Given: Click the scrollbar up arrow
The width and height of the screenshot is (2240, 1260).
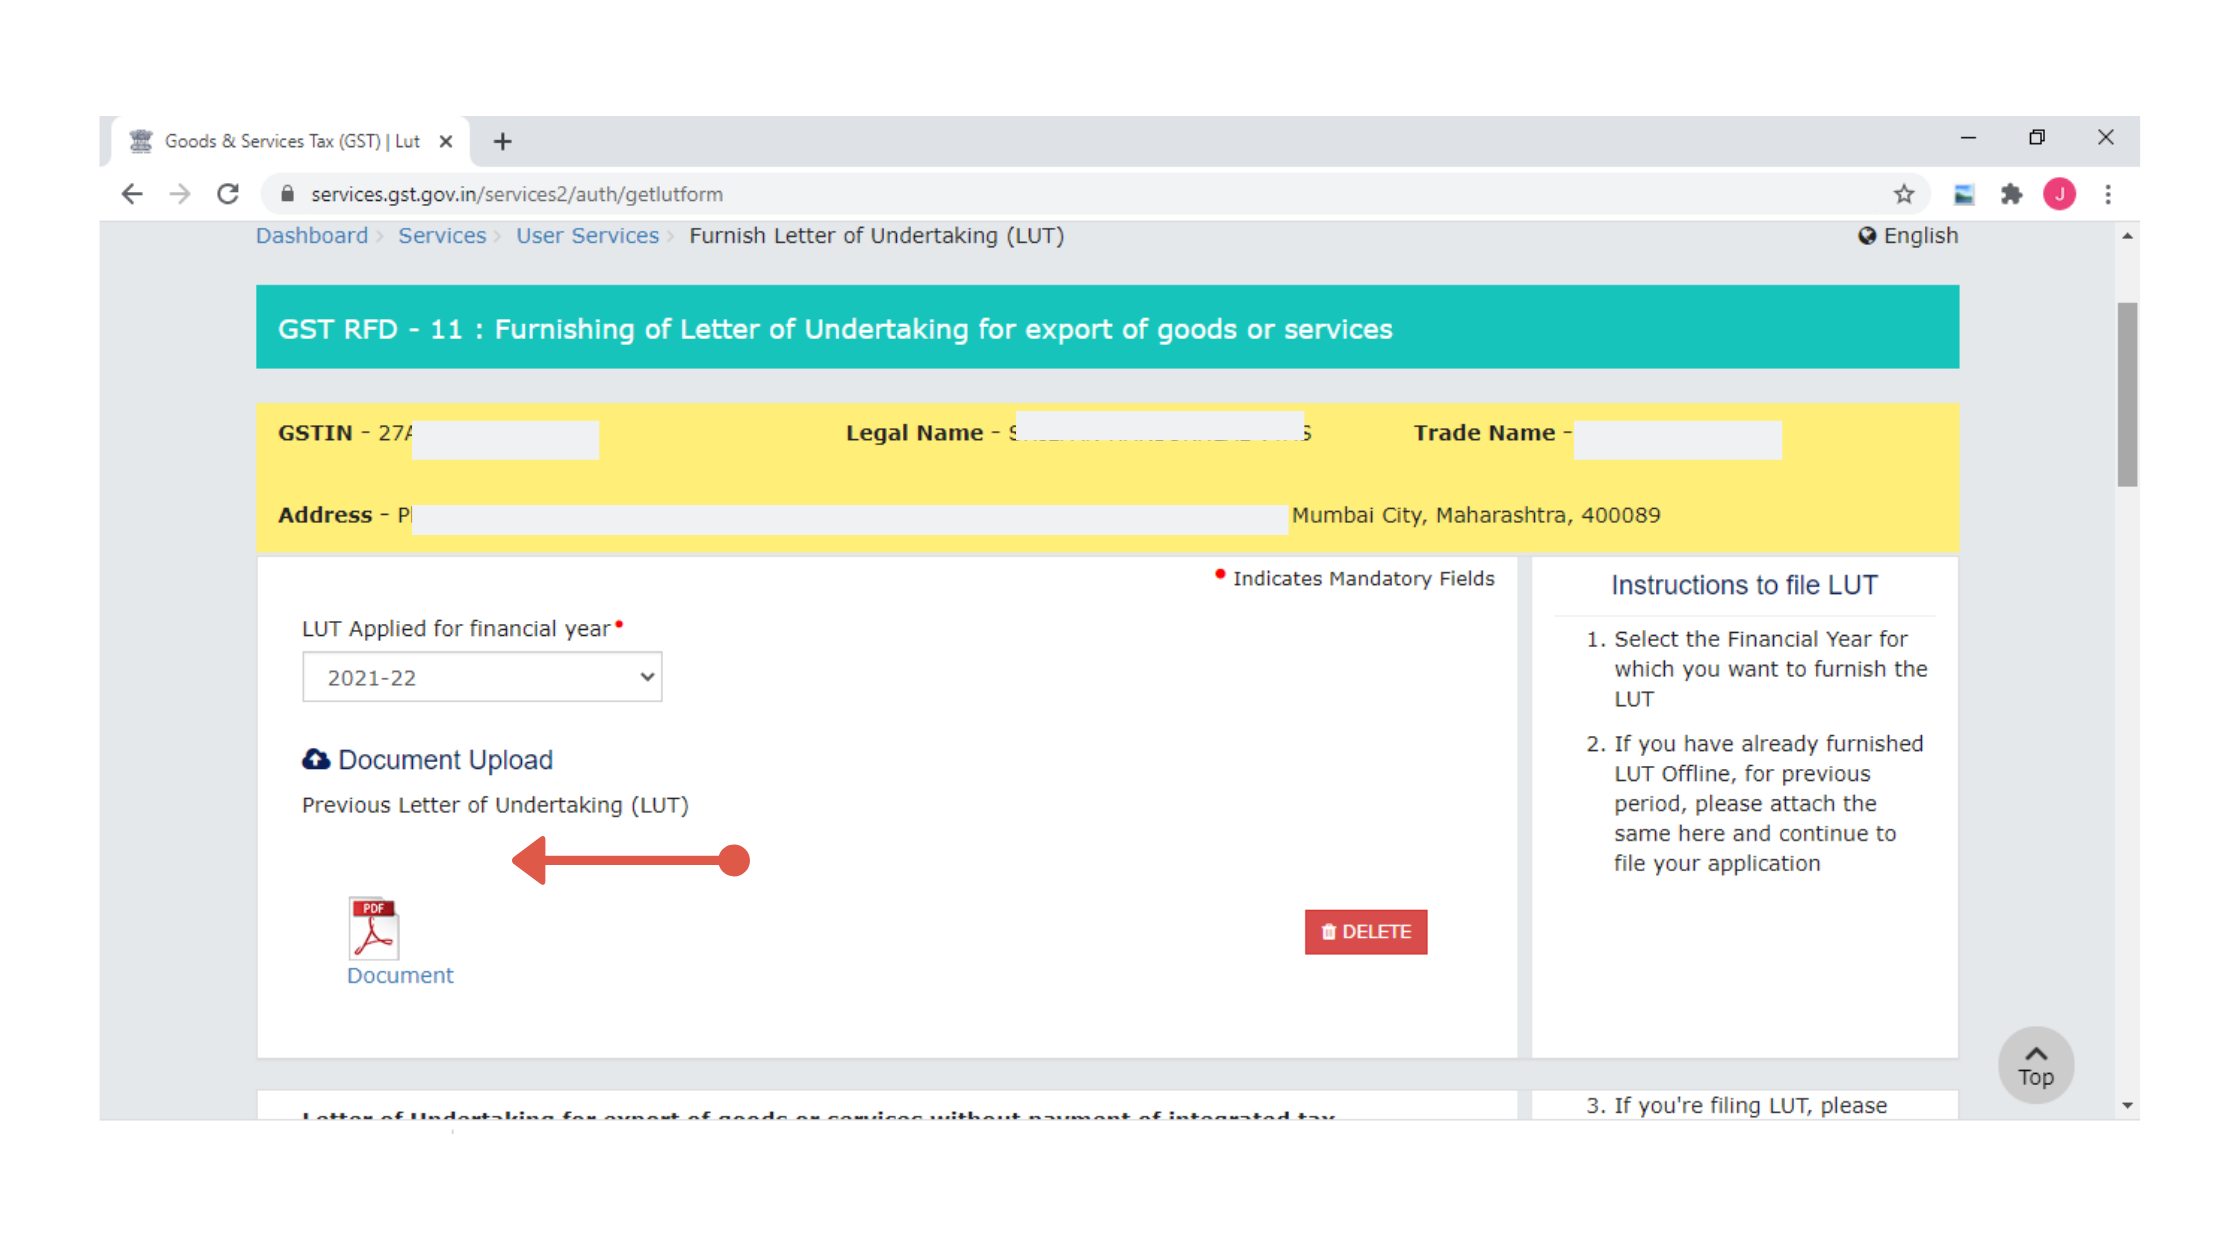Looking at the screenshot, I should point(2127,236).
